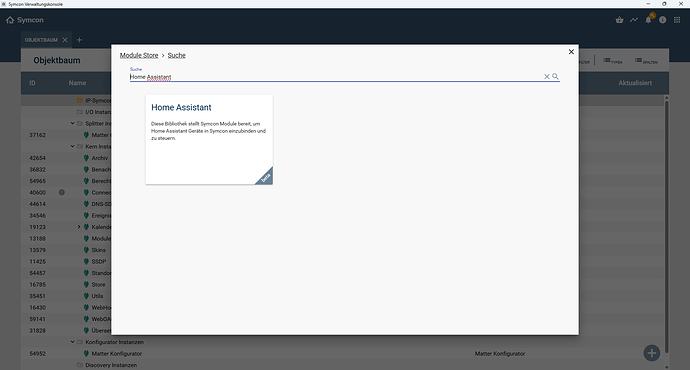
Task: Open notifications bell icon
Action: pos(648,20)
